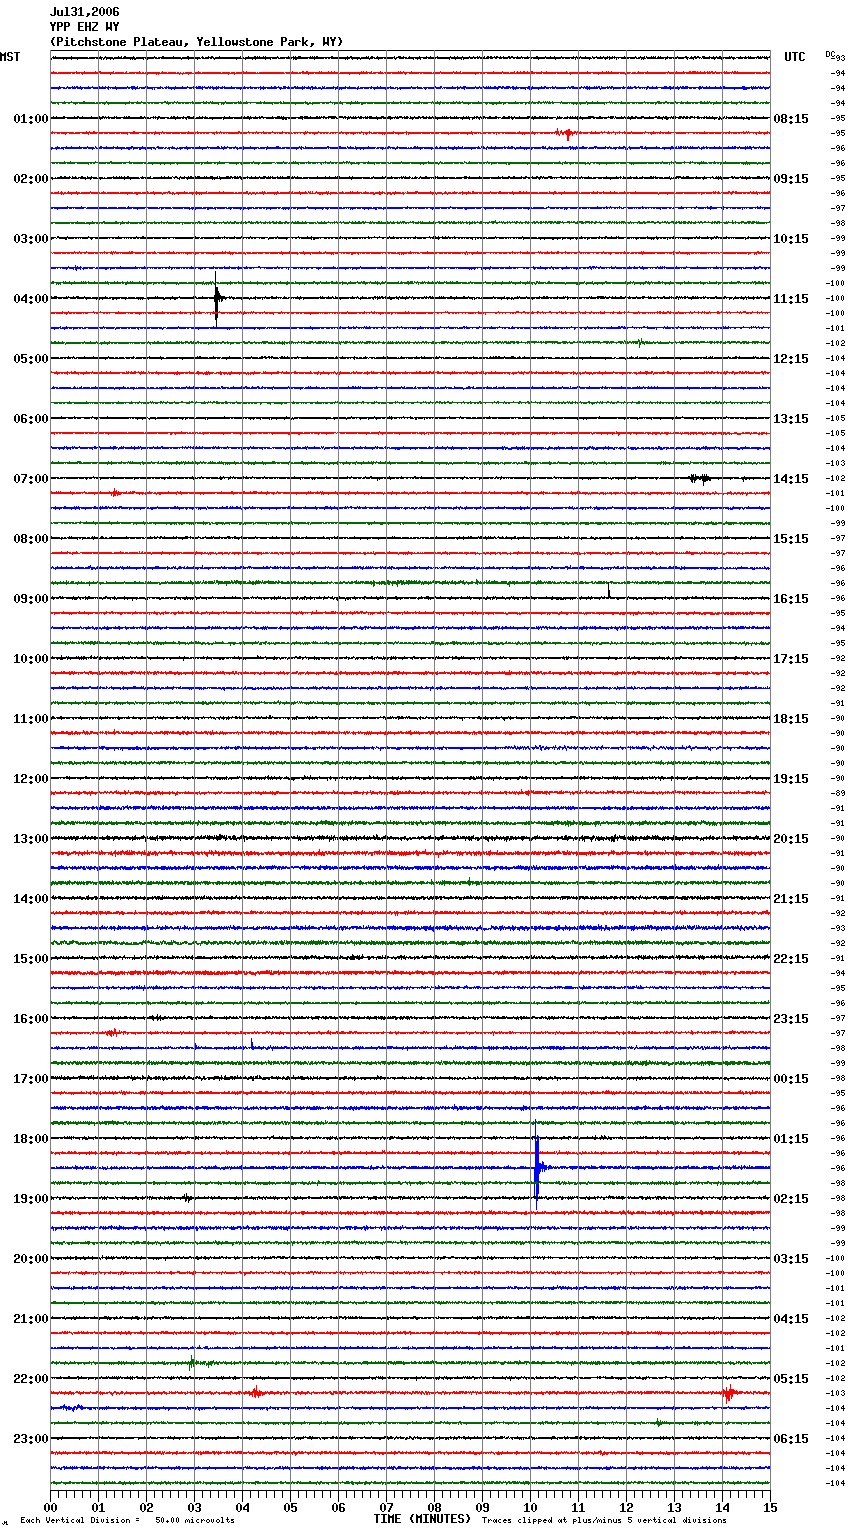
Task: Click the 01:15 UTC time label
Action: (x=791, y=1139)
